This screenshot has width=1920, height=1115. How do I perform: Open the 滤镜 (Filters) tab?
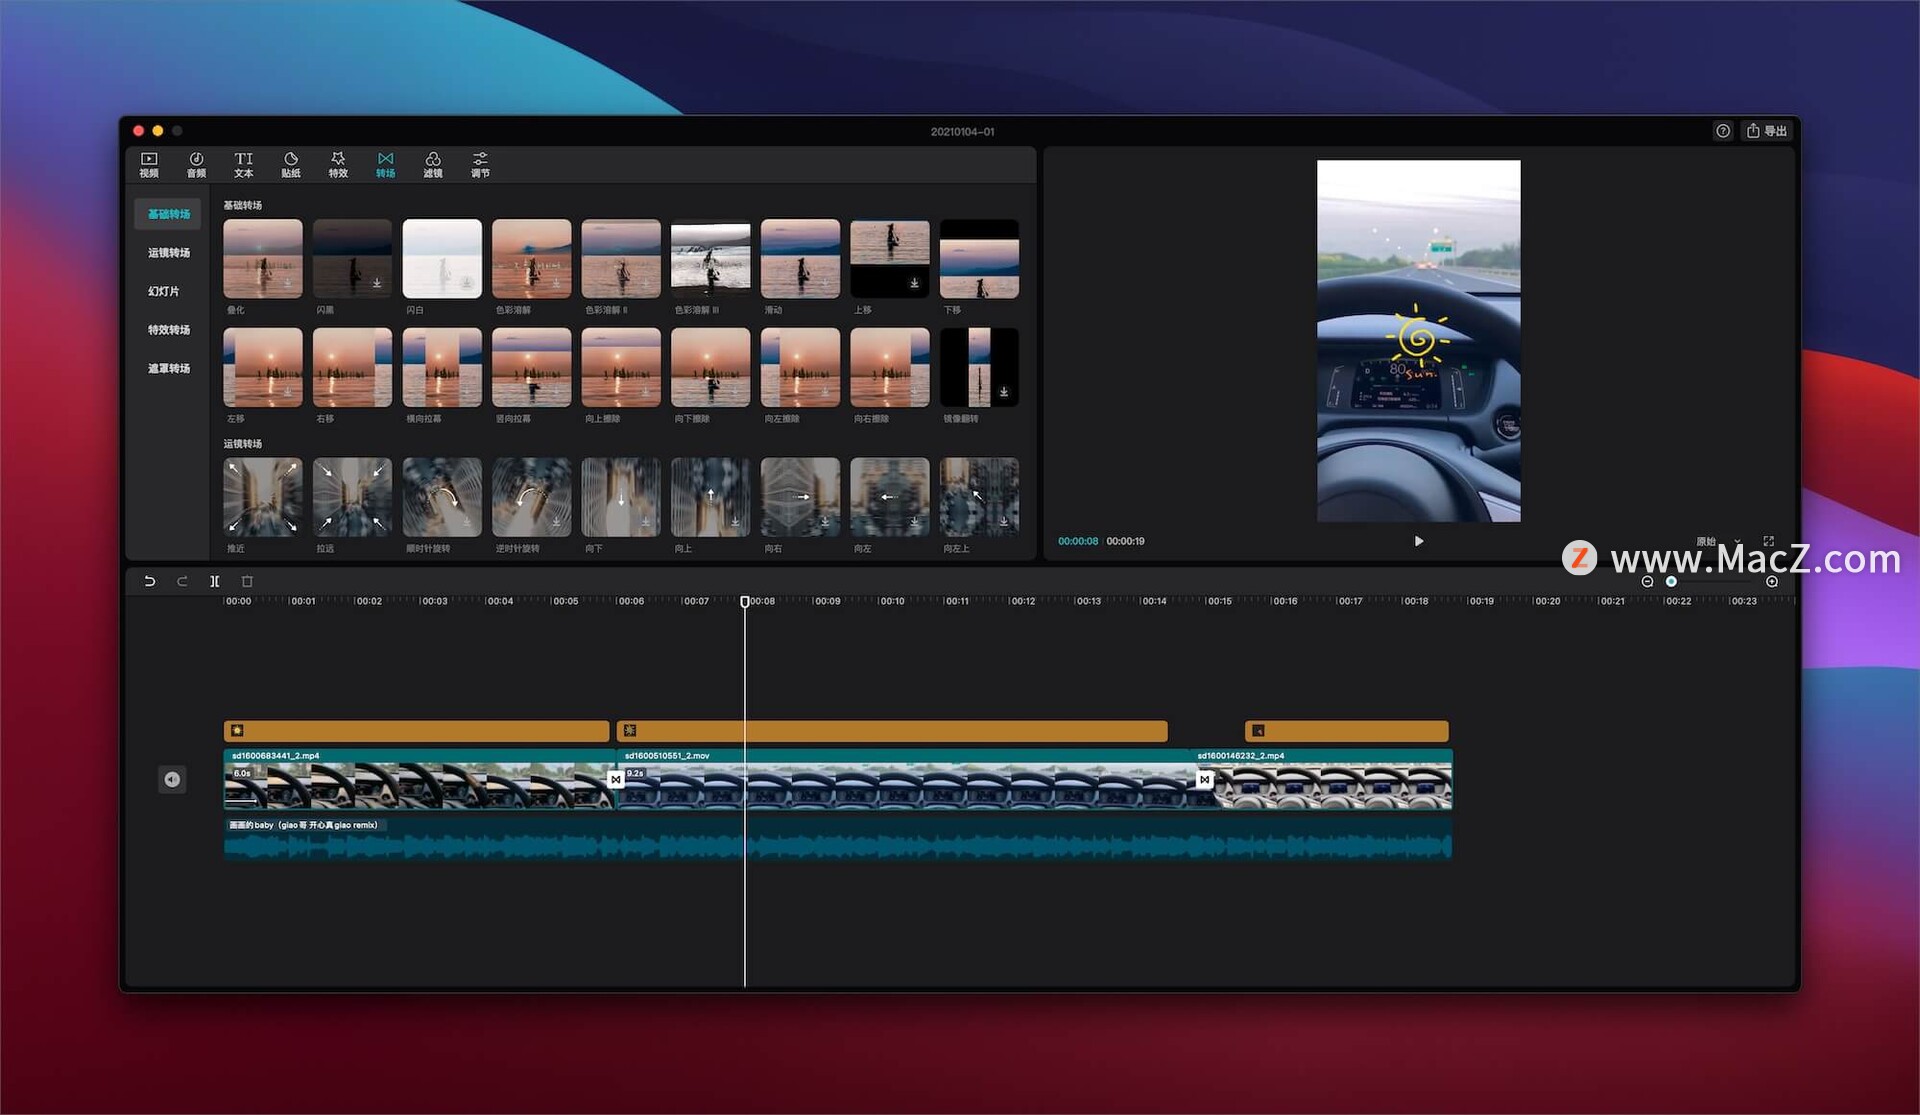click(433, 165)
